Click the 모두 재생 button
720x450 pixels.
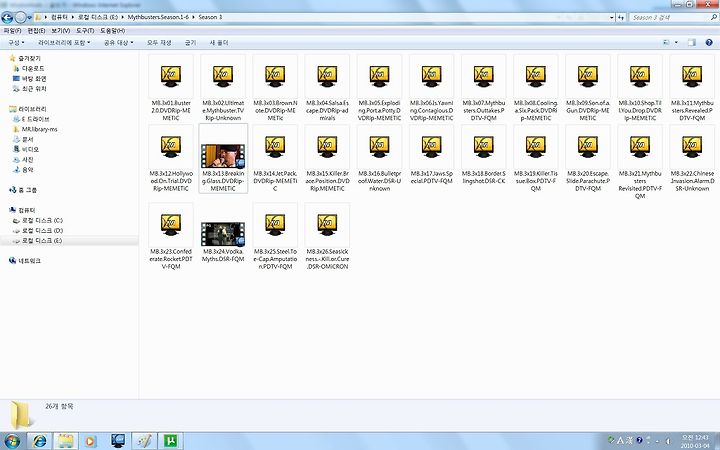(x=159, y=43)
